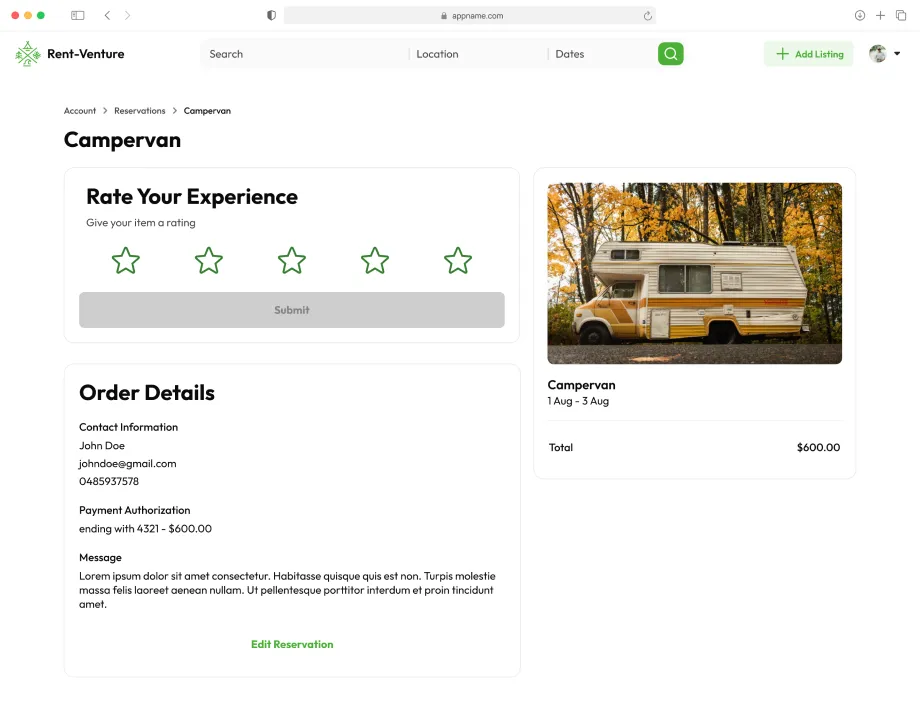Click the Message label
Image resolution: width=920 pixels, height=720 pixels.
100,557
